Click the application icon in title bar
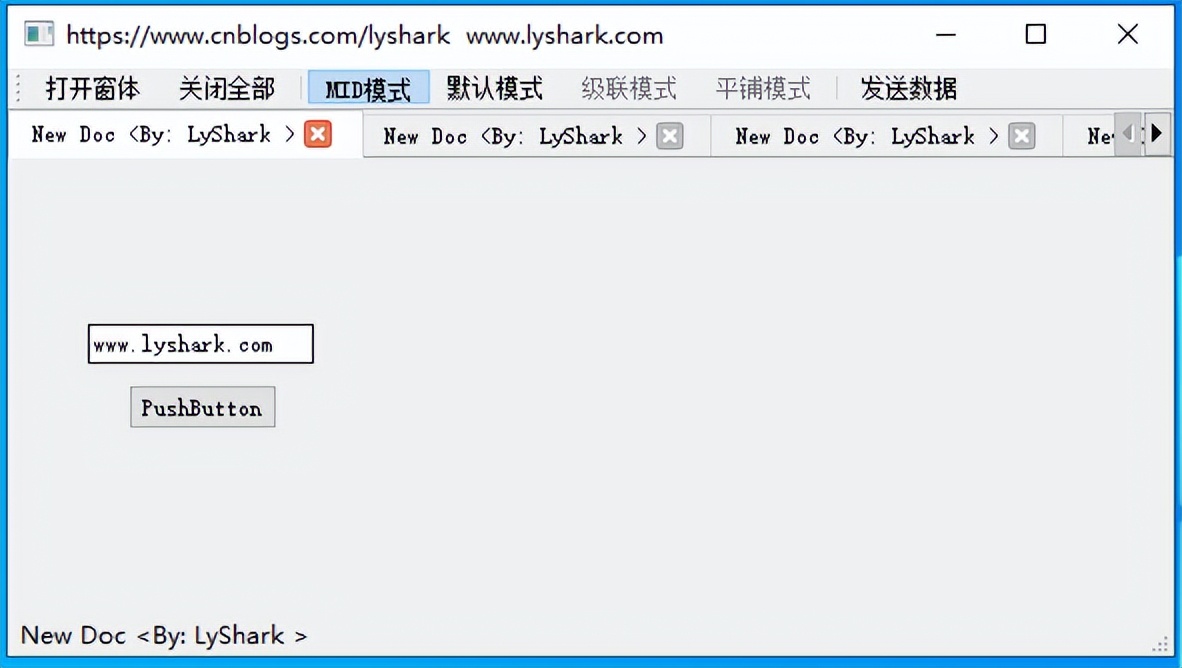1182x668 pixels. point(38,34)
